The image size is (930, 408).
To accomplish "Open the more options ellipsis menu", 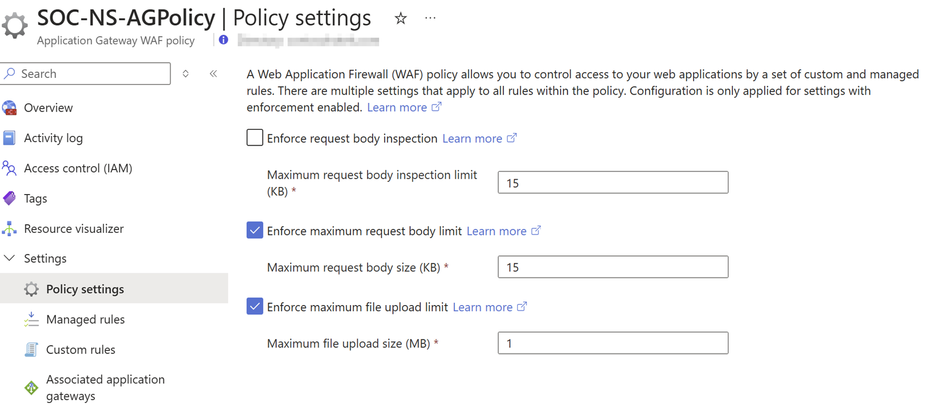I will tap(430, 19).
